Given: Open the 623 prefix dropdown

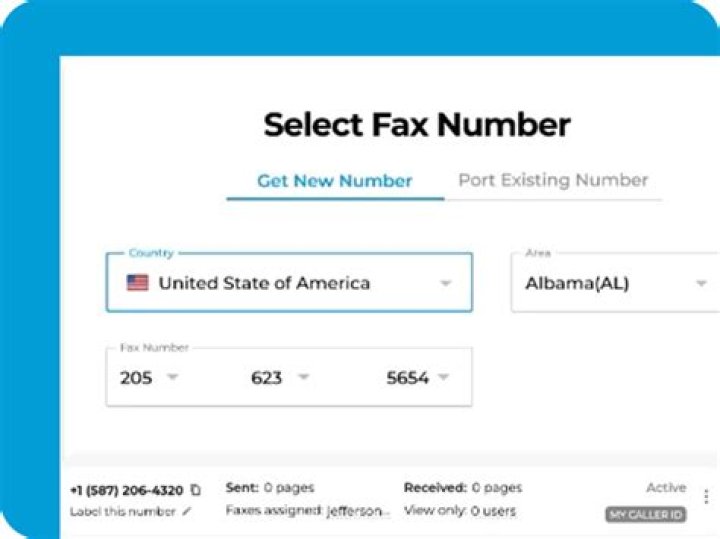Looking at the screenshot, I should pos(303,378).
